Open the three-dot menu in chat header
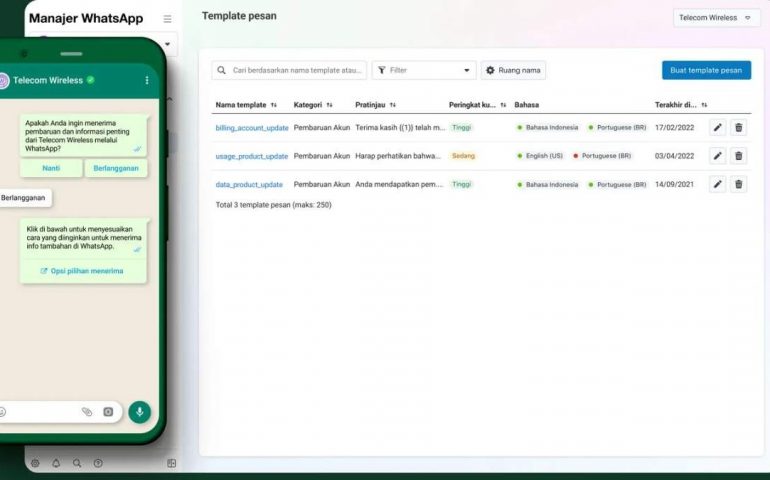 (147, 80)
